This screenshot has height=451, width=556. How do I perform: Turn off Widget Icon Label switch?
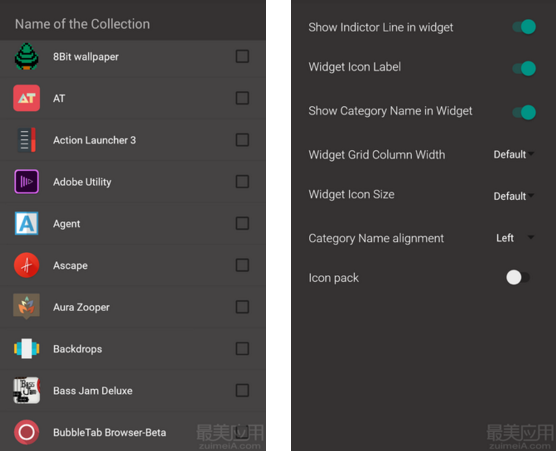tap(524, 68)
